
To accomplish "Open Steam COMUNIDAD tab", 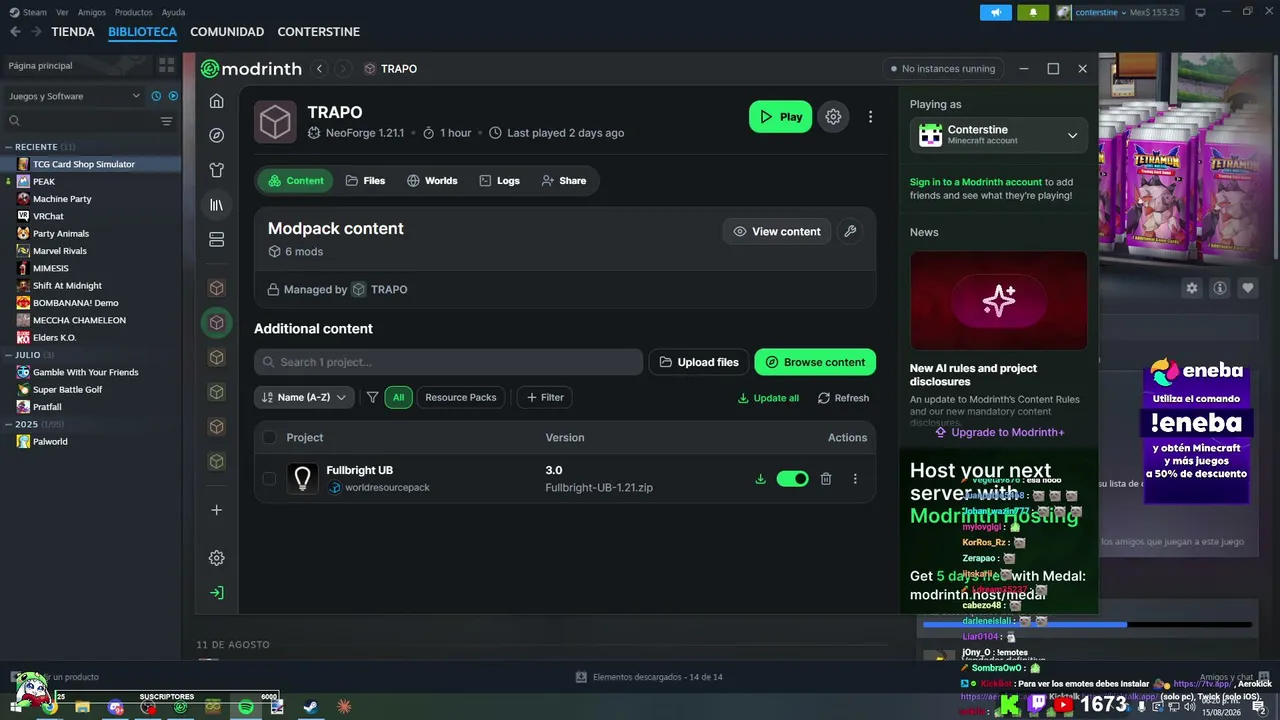I will 227,32.
